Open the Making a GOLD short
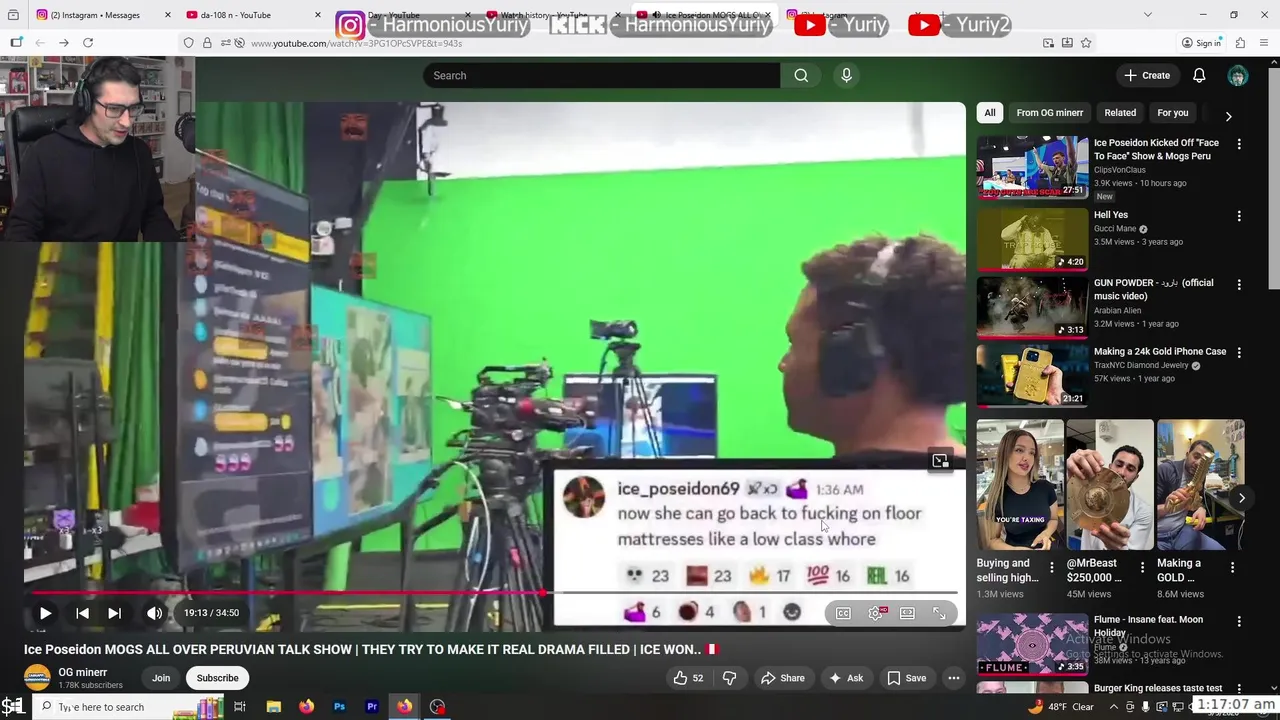This screenshot has height=720, width=1280. click(1200, 485)
